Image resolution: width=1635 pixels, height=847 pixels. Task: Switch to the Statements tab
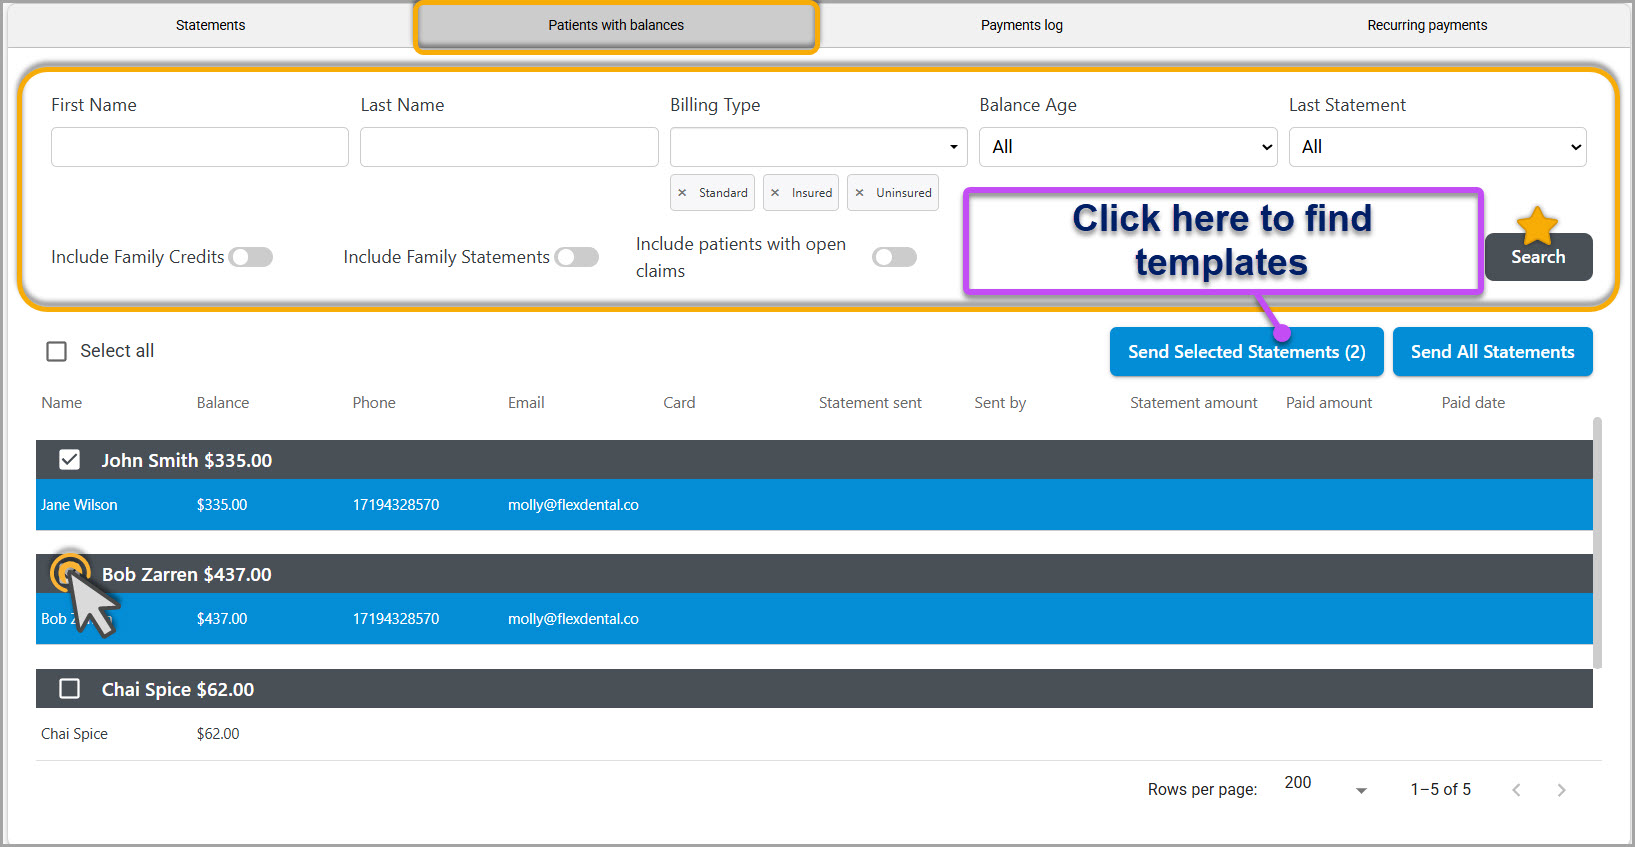(x=210, y=25)
